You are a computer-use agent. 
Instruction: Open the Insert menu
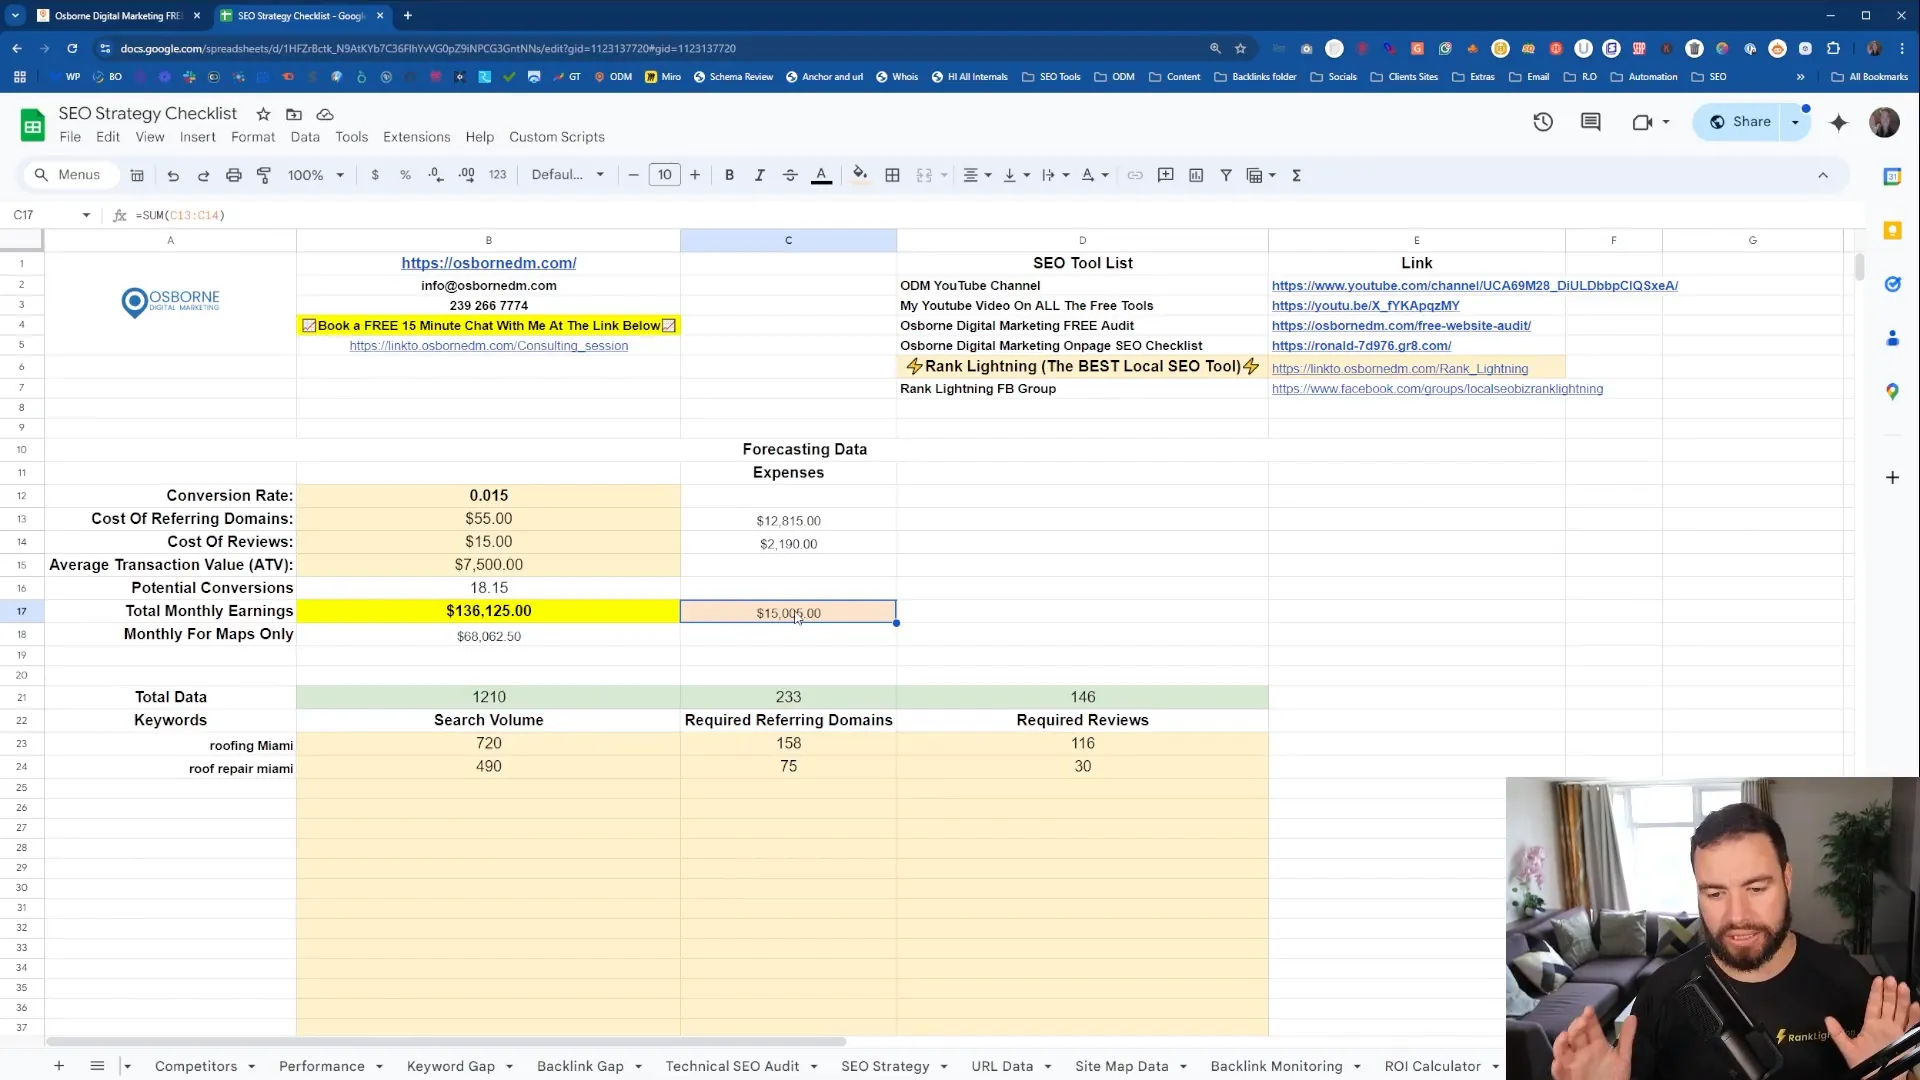197,137
